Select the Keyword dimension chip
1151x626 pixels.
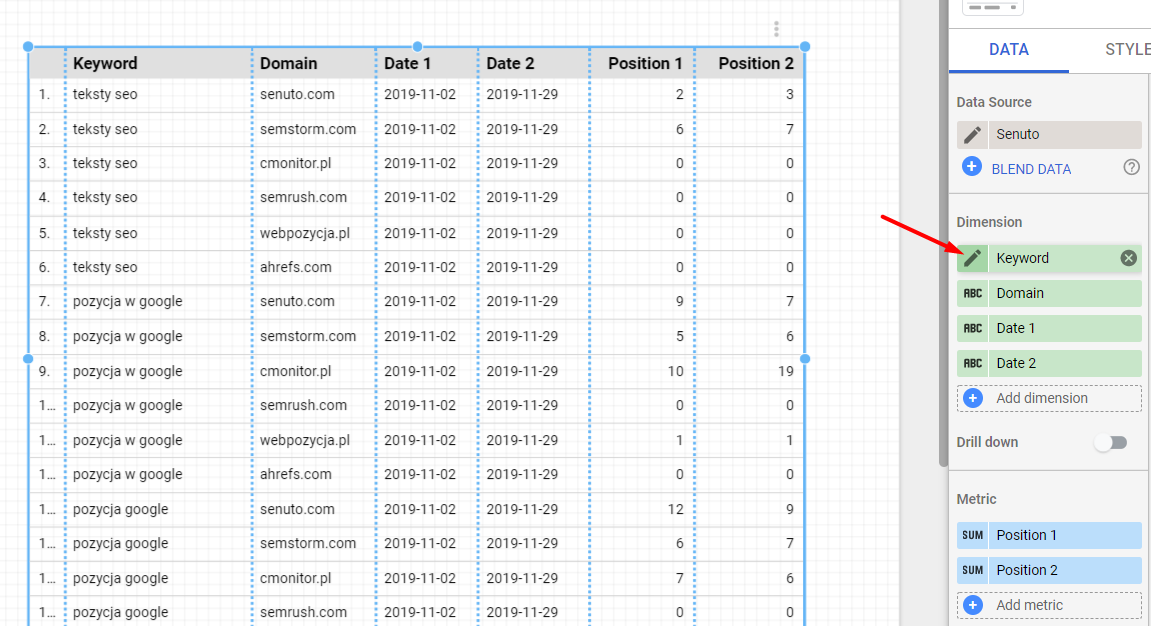[1049, 258]
